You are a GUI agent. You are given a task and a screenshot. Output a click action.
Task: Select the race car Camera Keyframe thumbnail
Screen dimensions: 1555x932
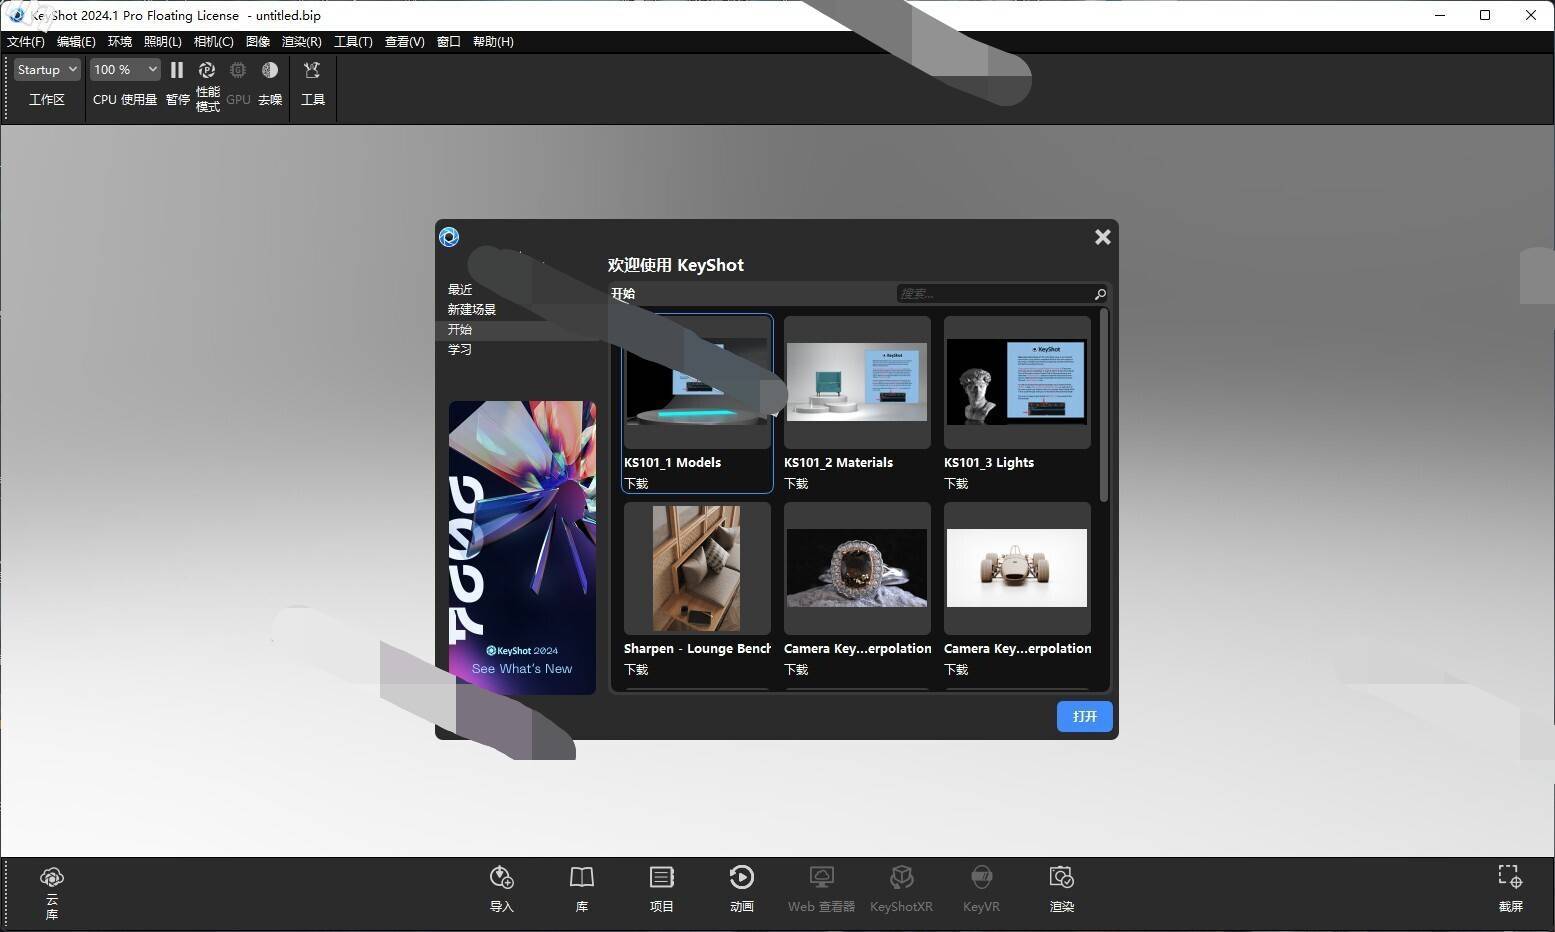coord(1017,568)
